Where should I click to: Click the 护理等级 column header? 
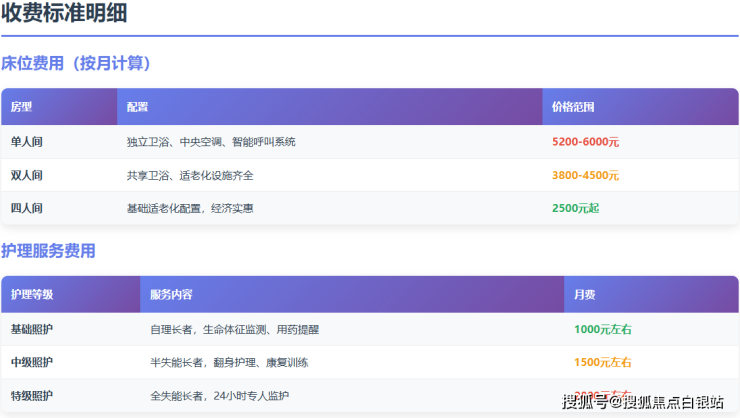32,295
